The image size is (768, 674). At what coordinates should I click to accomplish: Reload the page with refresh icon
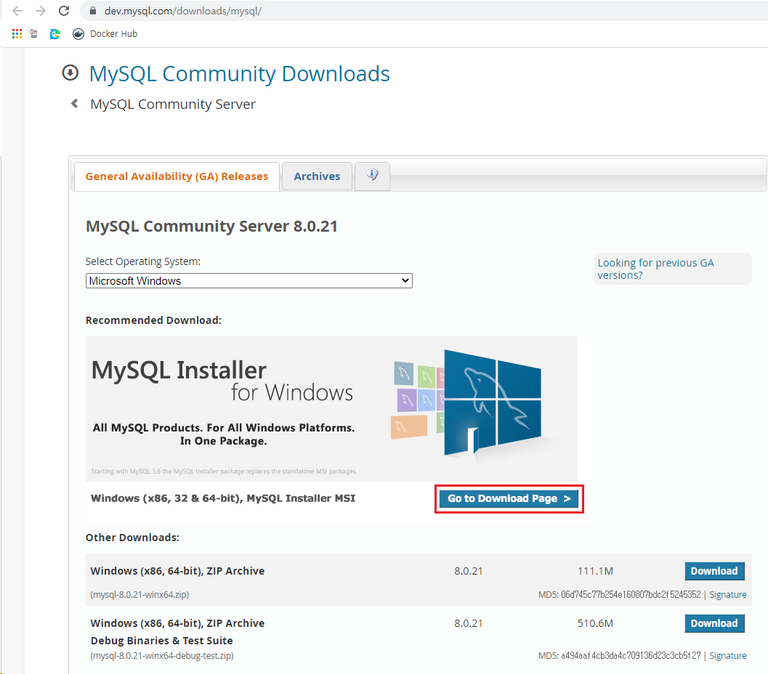(x=64, y=11)
